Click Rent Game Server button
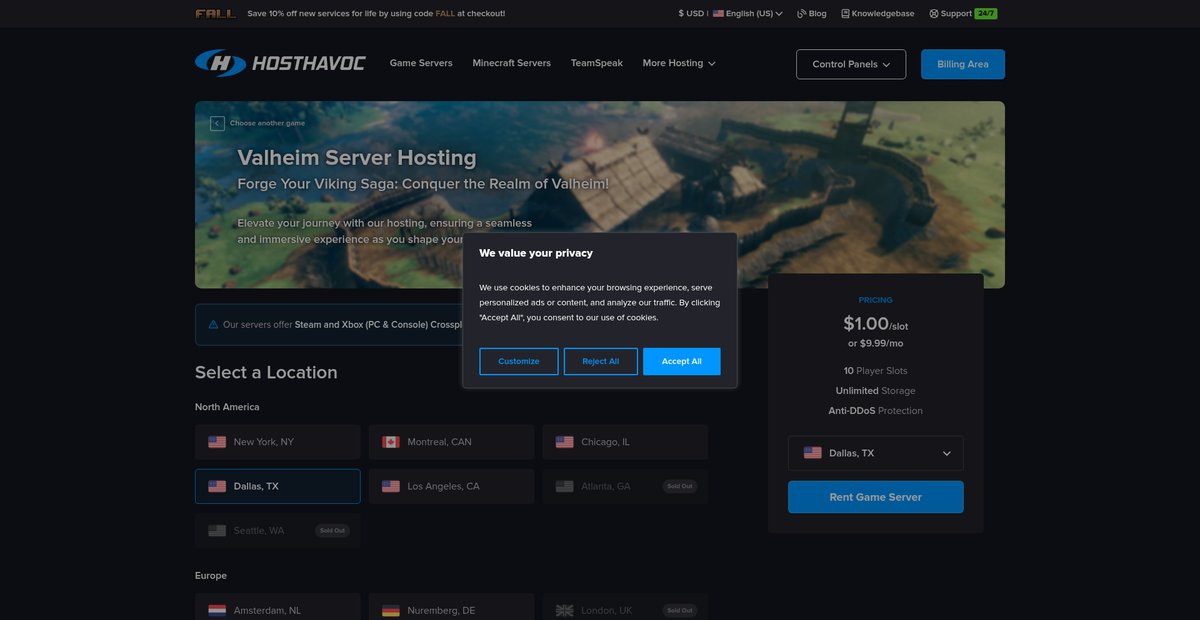This screenshot has height=620, width=1200. (876, 497)
